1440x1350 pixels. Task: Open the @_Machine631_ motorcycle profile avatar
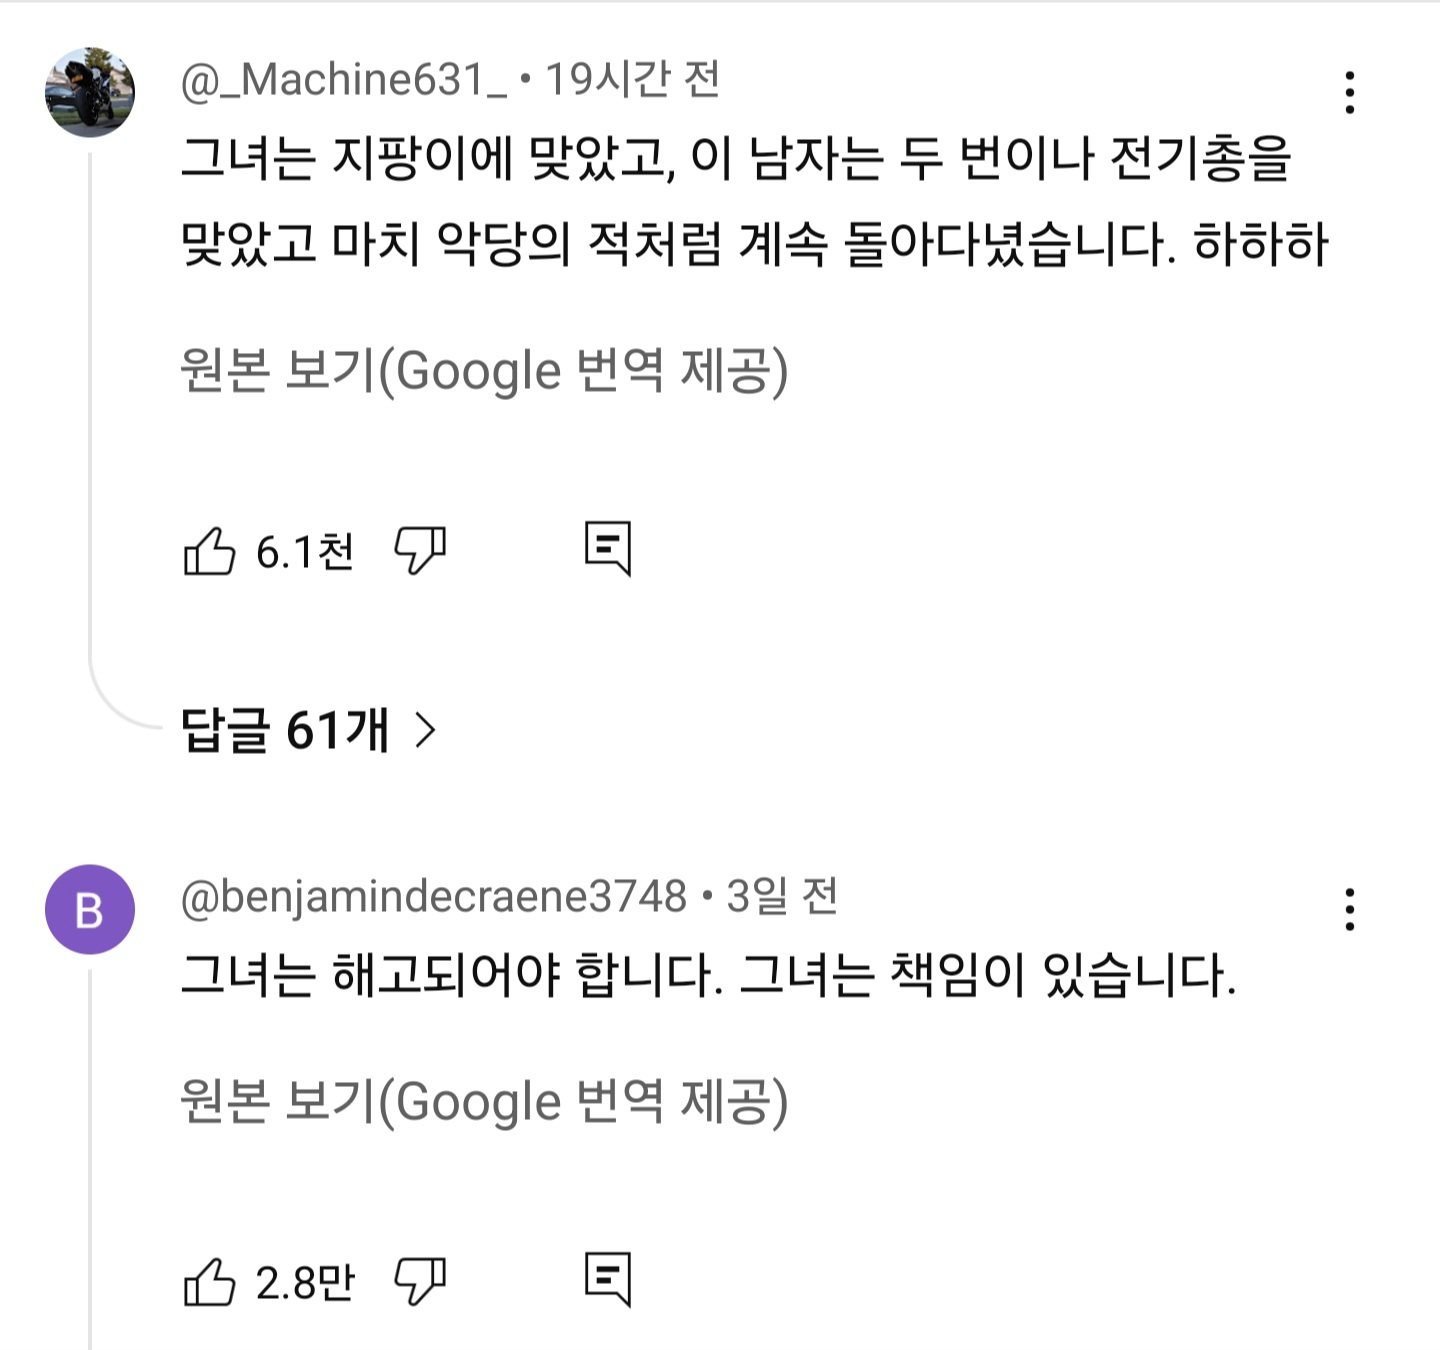[90, 92]
